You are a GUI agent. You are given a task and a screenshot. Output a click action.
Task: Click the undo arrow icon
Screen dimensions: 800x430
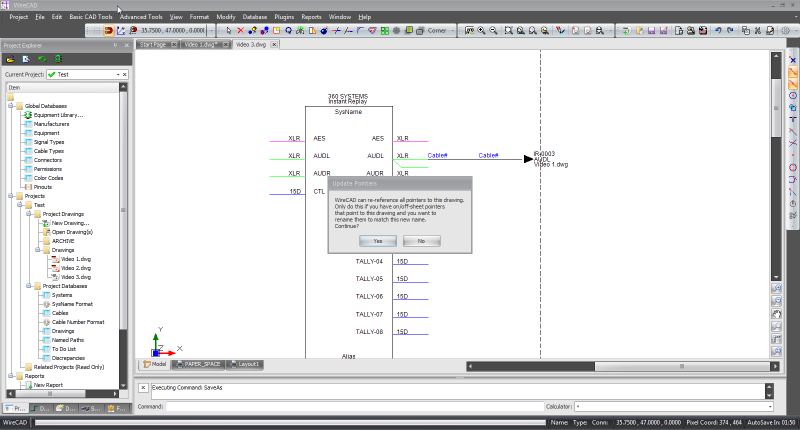coord(718,31)
